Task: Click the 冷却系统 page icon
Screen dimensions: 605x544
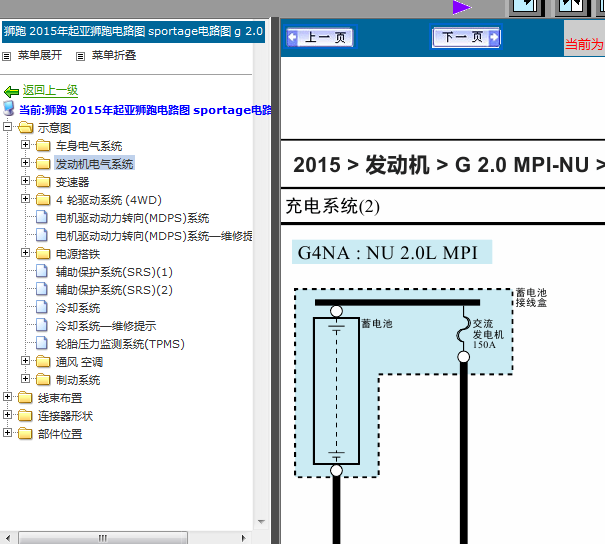Action: coord(42,307)
